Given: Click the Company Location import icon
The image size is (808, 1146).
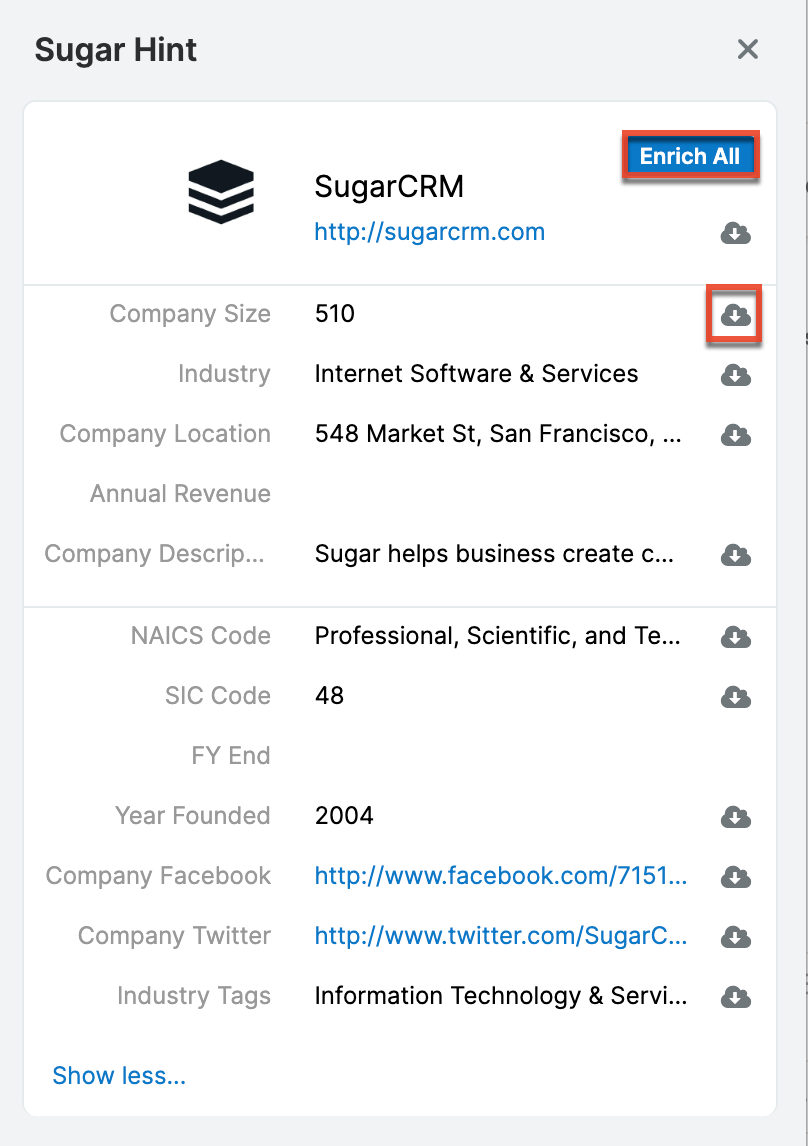Looking at the screenshot, I should click(734, 435).
